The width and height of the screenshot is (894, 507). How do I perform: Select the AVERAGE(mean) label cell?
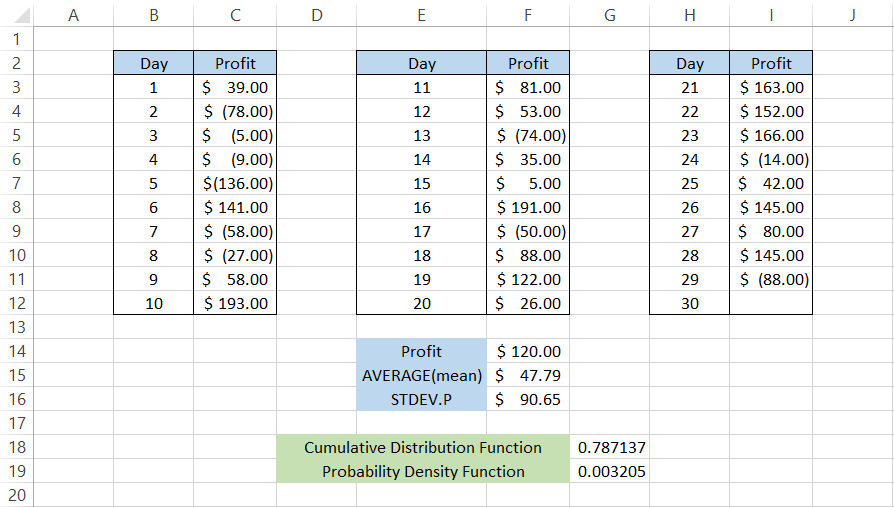tap(421, 375)
